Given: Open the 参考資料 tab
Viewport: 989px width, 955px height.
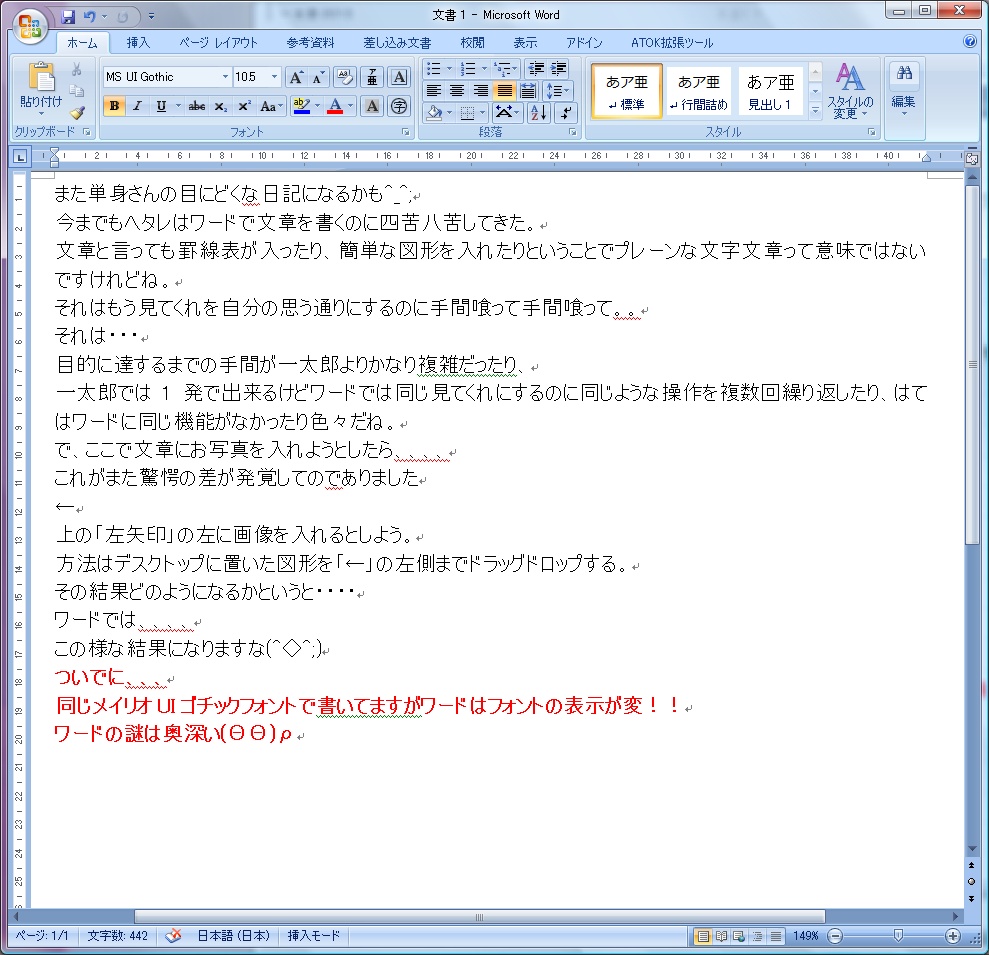Looking at the screenshot, I should [310, 43].
